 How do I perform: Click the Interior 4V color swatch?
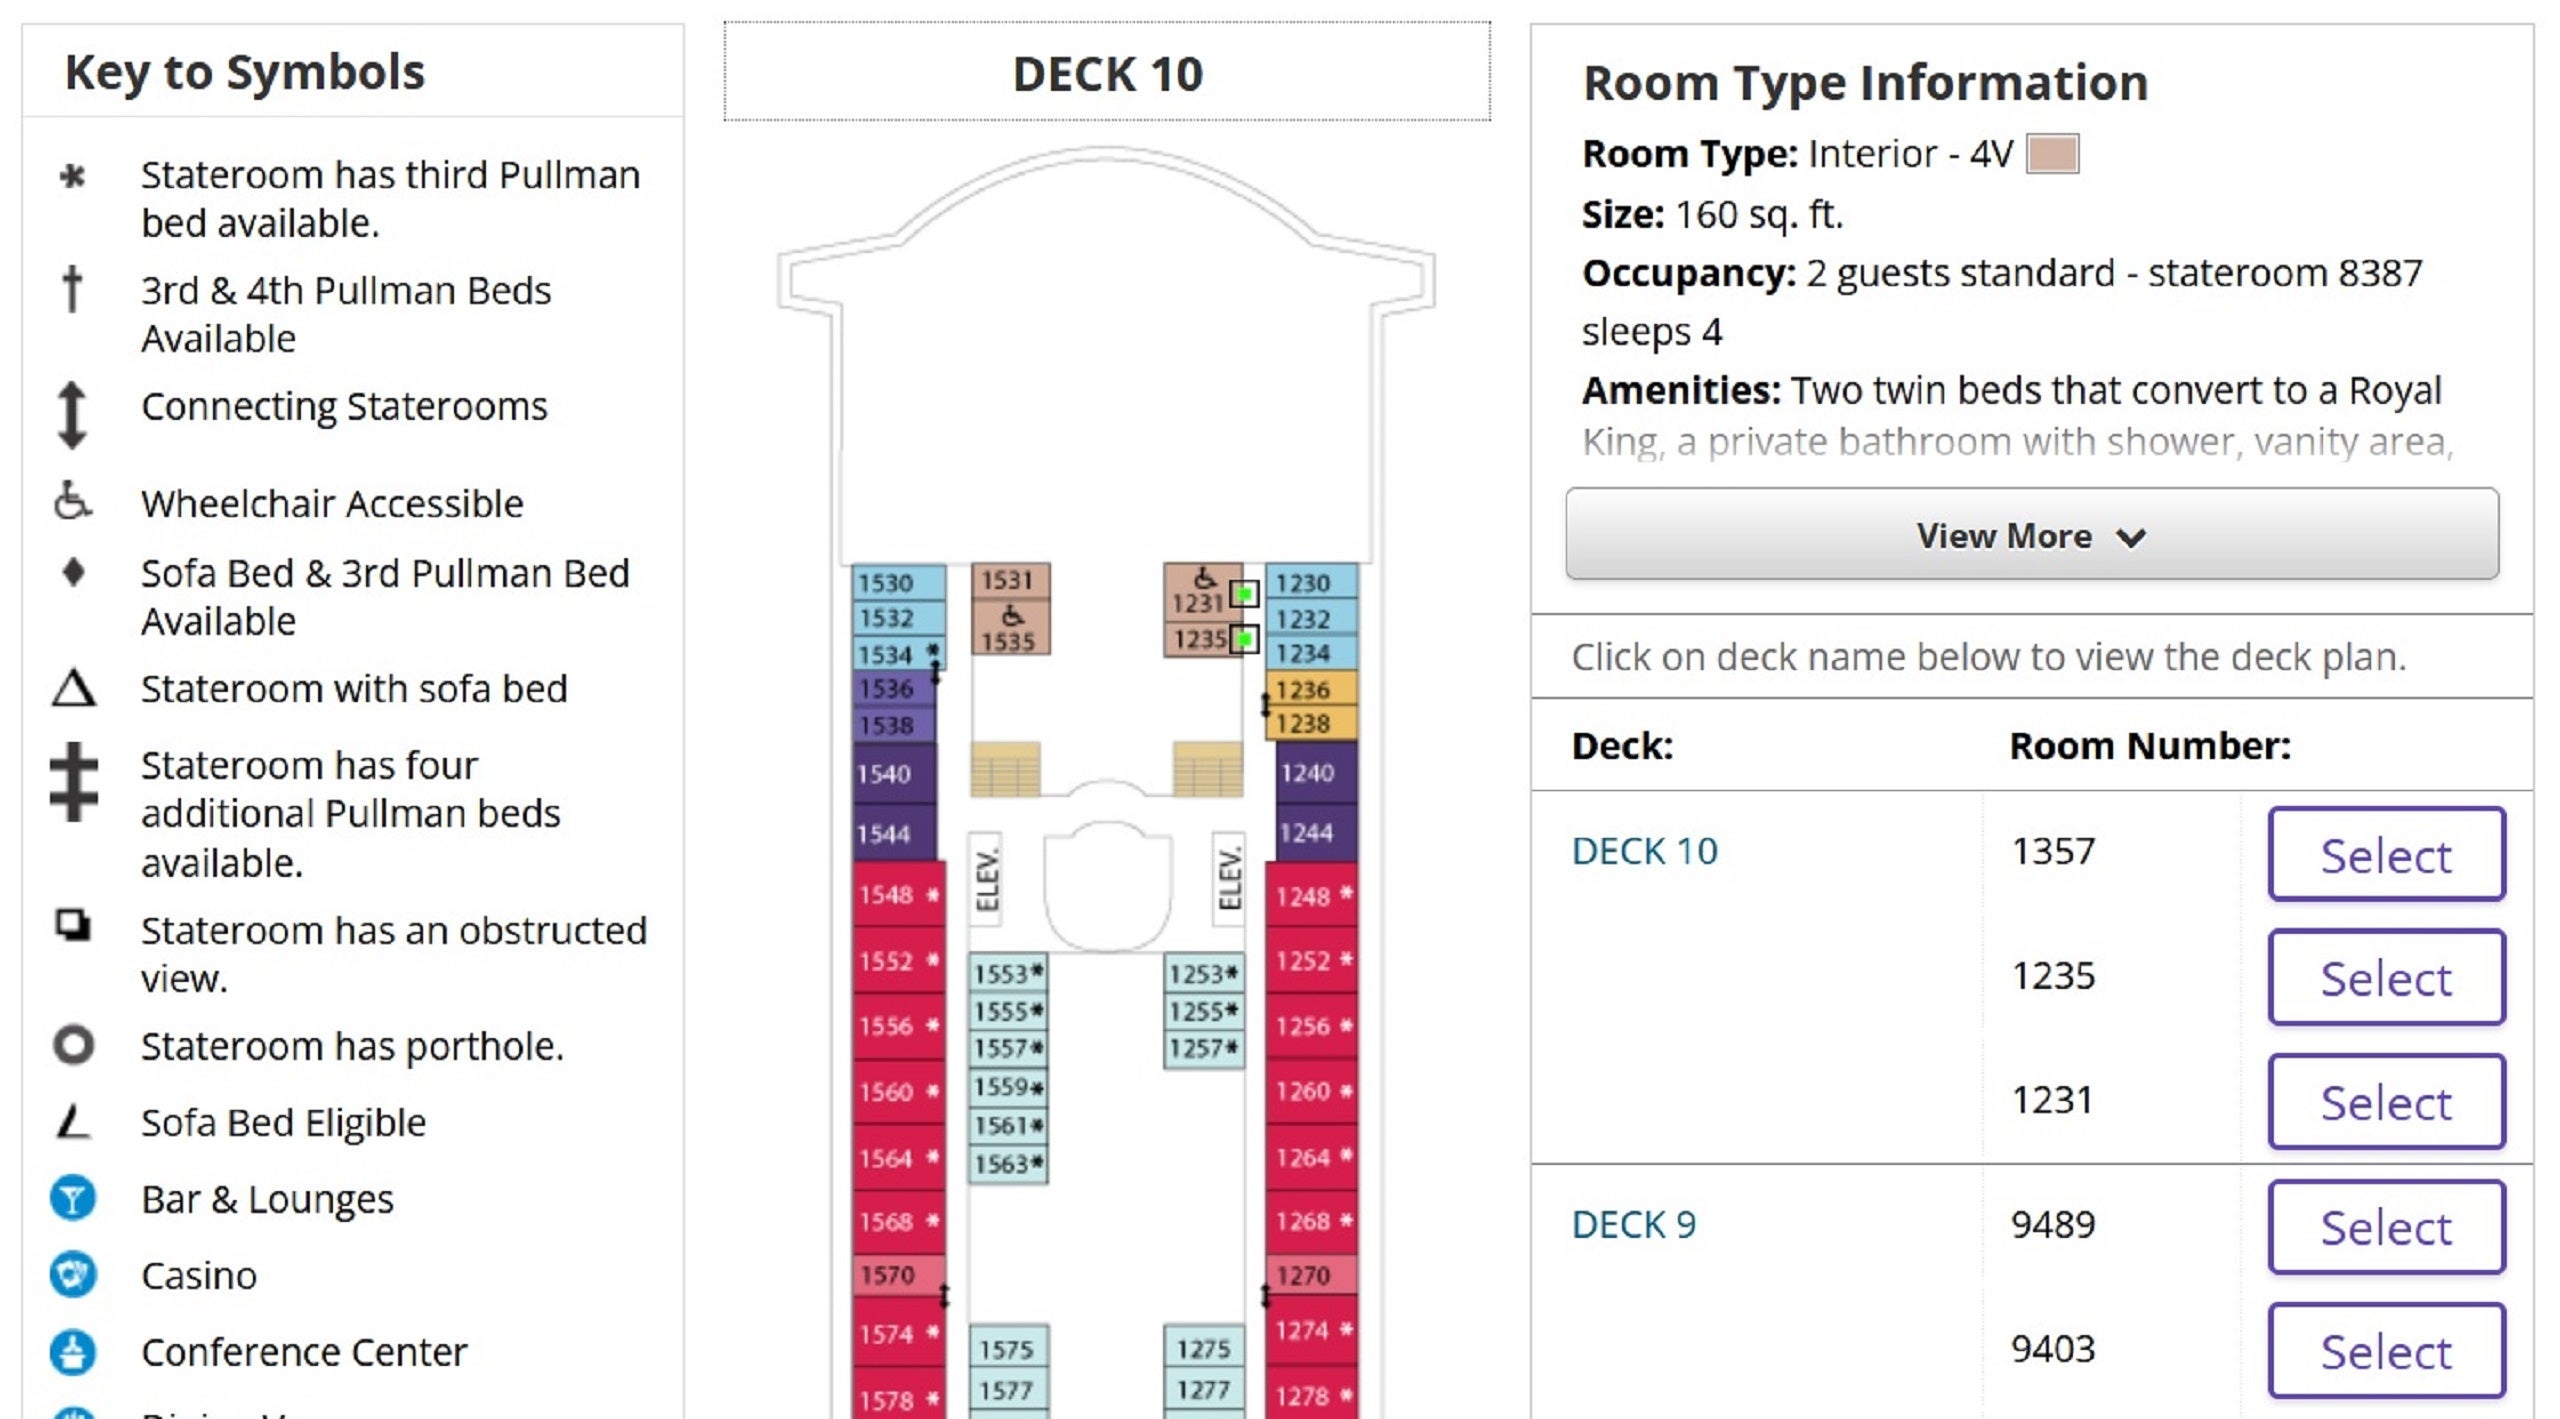[x=2052, y=154]
